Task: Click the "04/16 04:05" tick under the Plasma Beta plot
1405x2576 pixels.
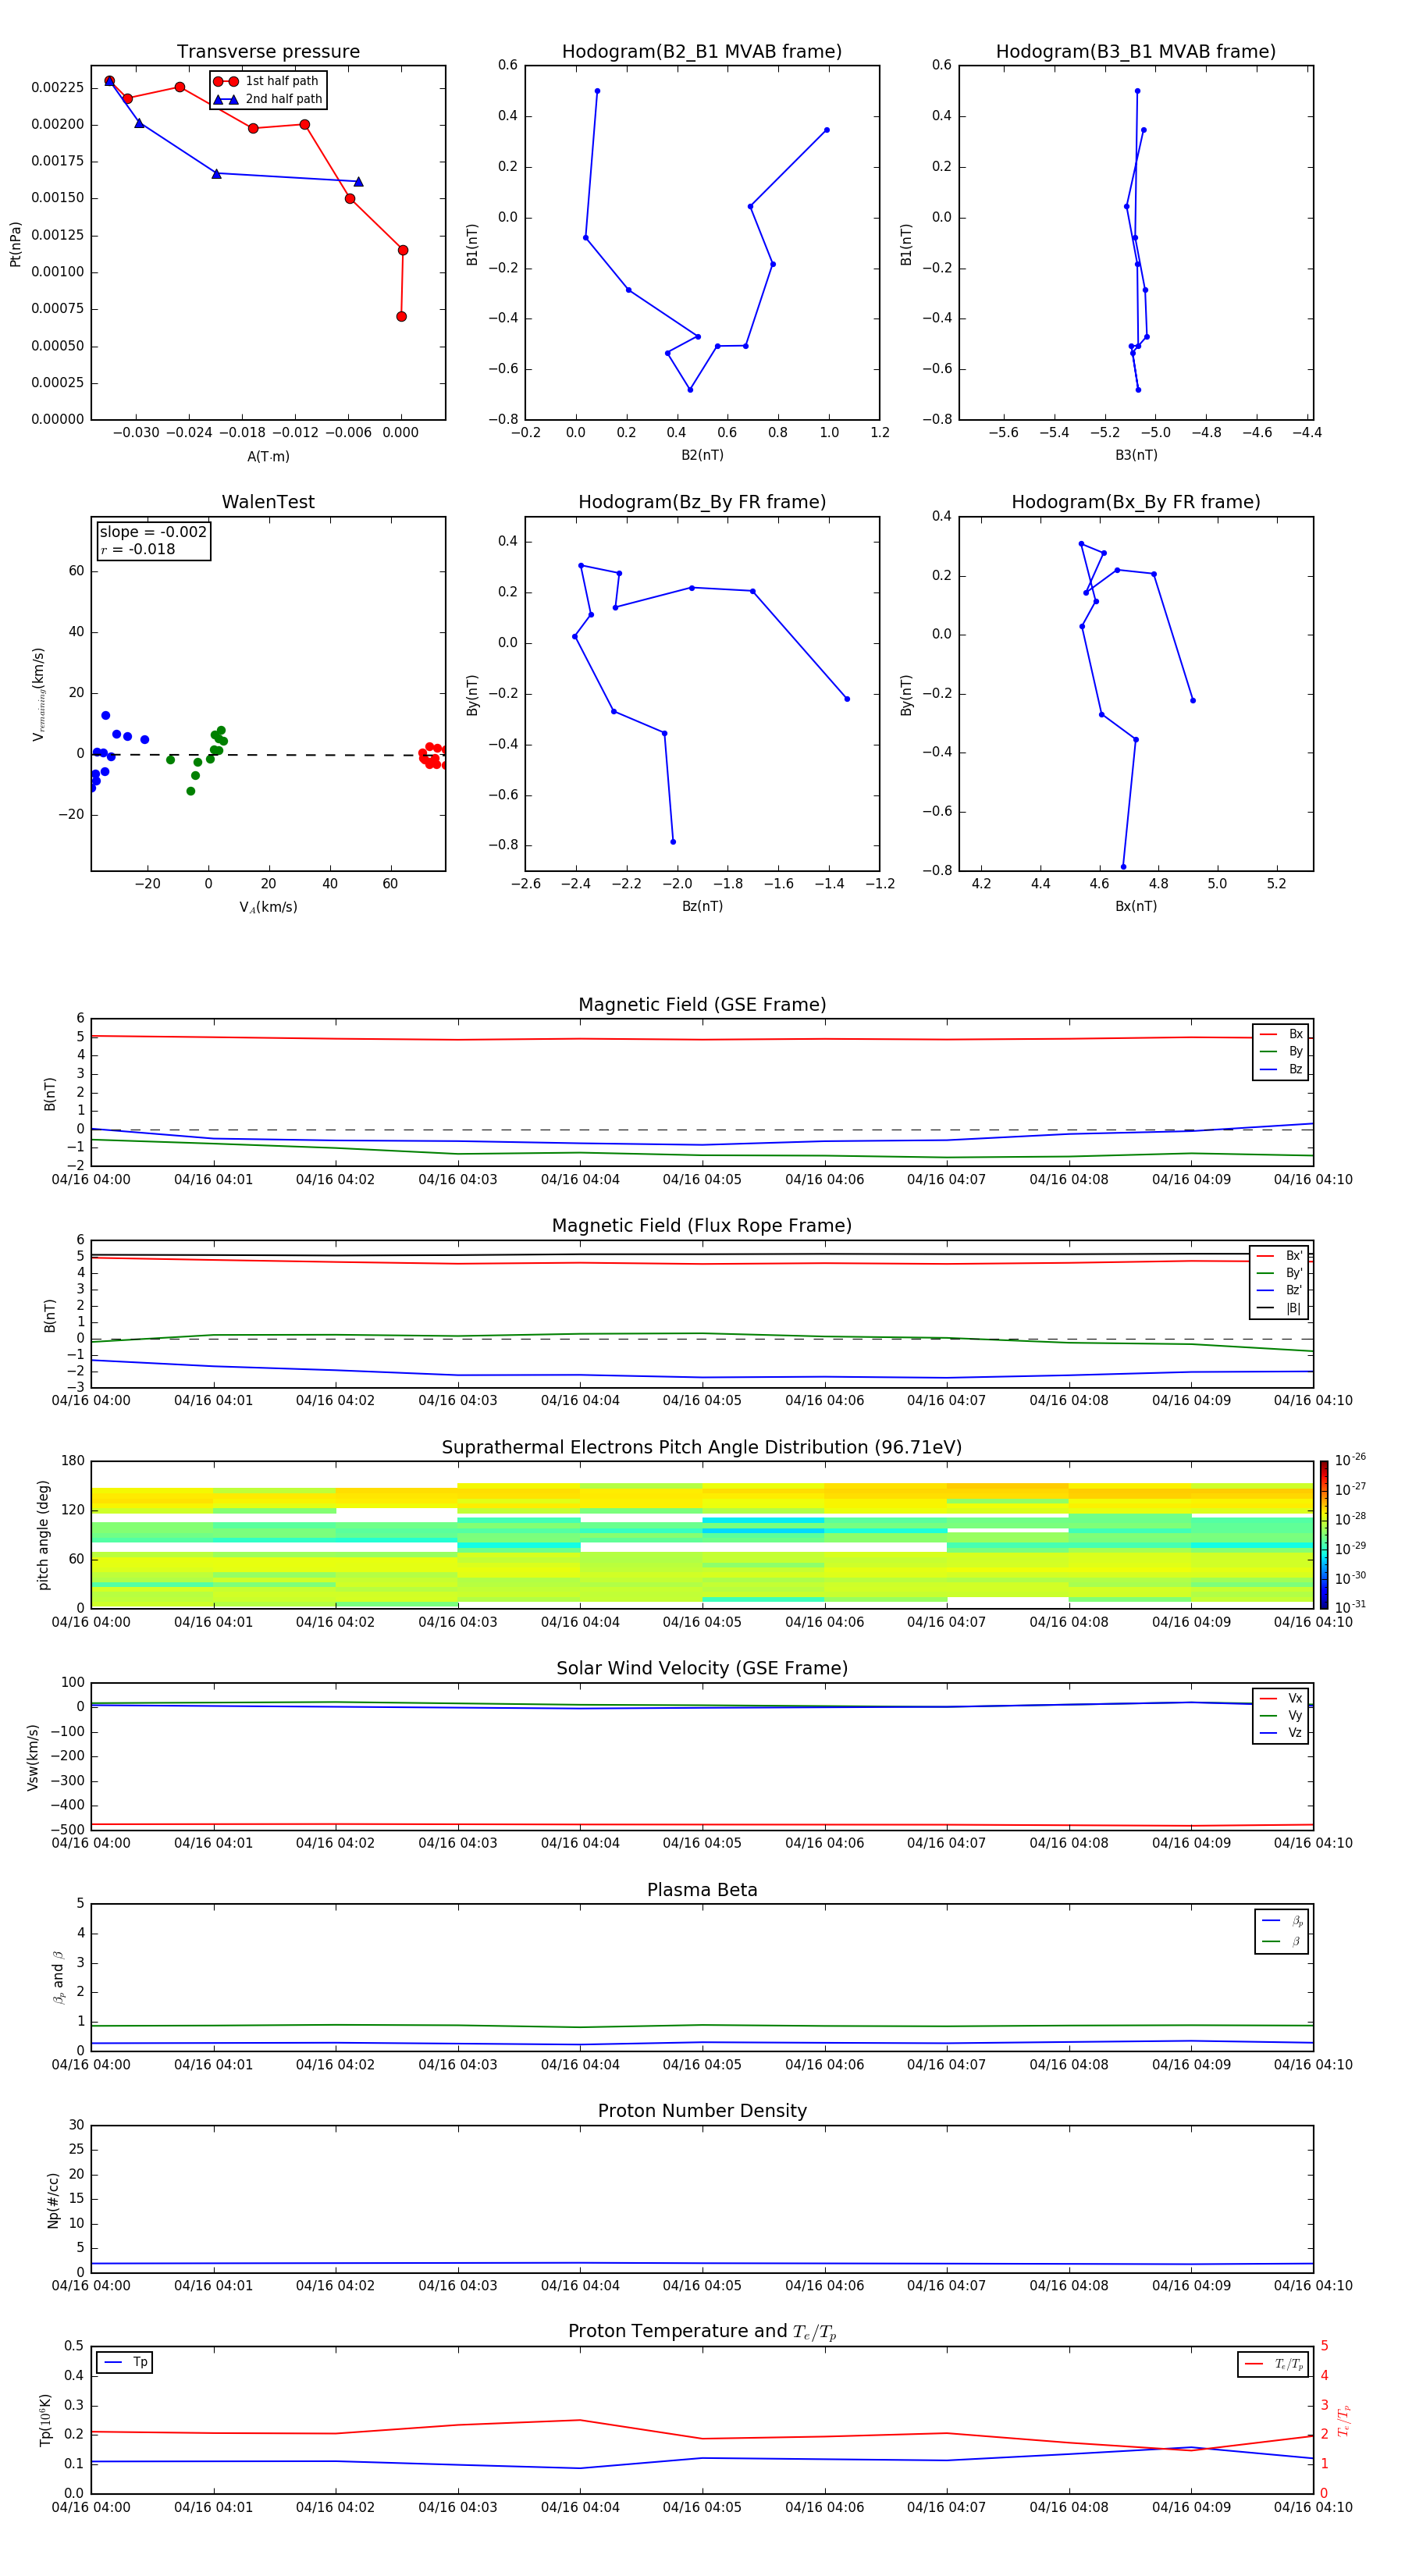Action: pos(702,2065)
